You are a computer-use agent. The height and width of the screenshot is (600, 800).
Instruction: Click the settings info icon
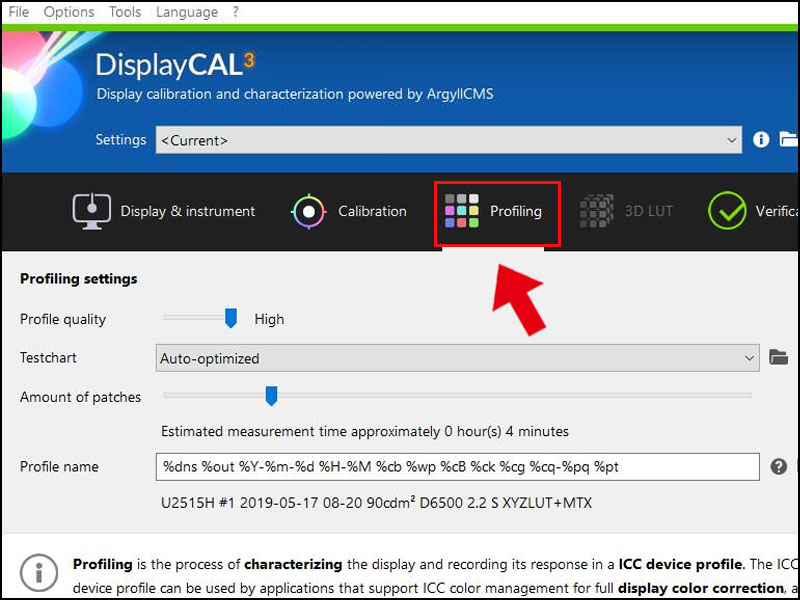(761, 139)
